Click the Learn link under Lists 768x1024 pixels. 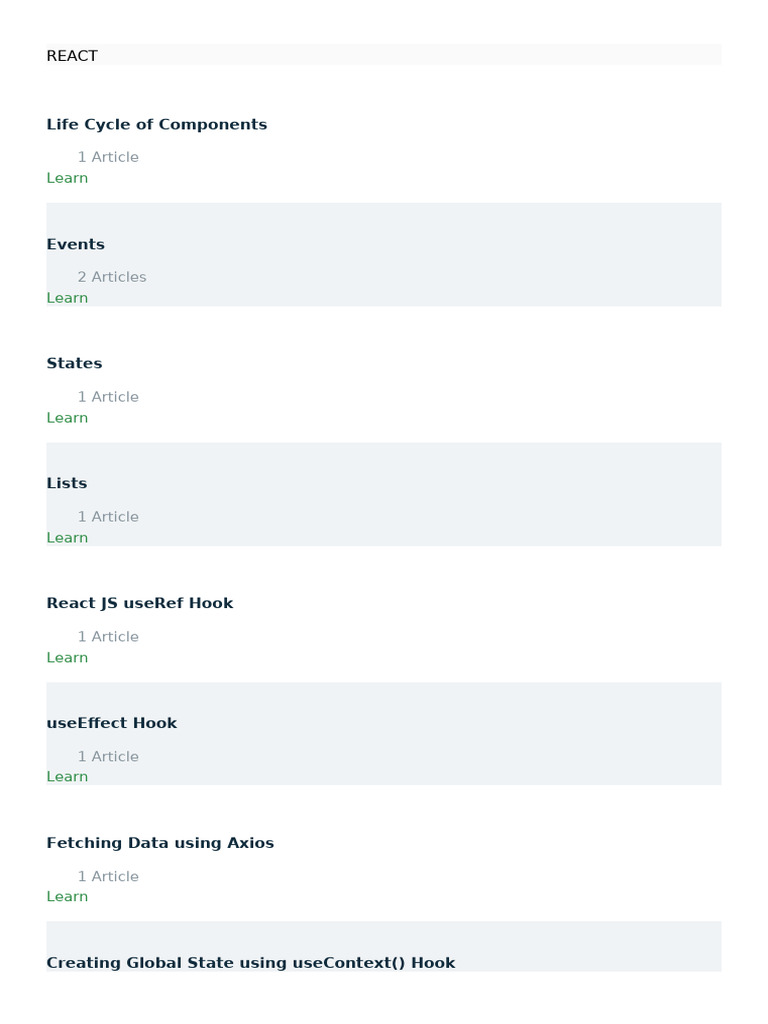pyautogui.click(x=67, y=538)
